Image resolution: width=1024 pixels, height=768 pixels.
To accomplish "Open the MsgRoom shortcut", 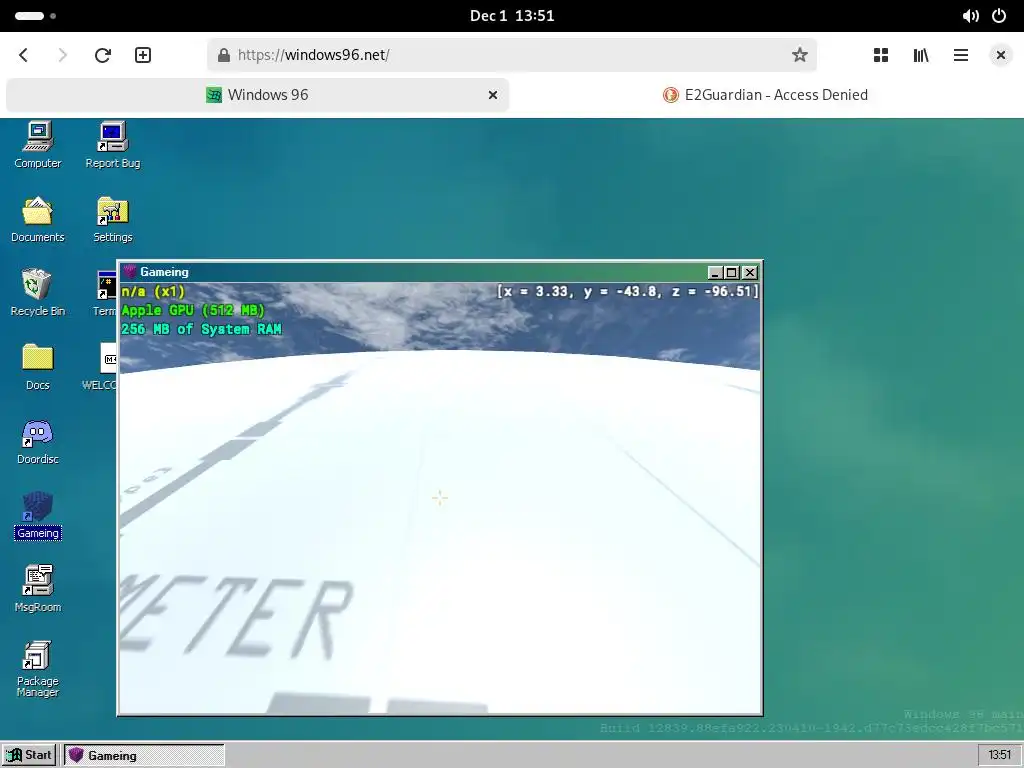I will pos(38,589).
